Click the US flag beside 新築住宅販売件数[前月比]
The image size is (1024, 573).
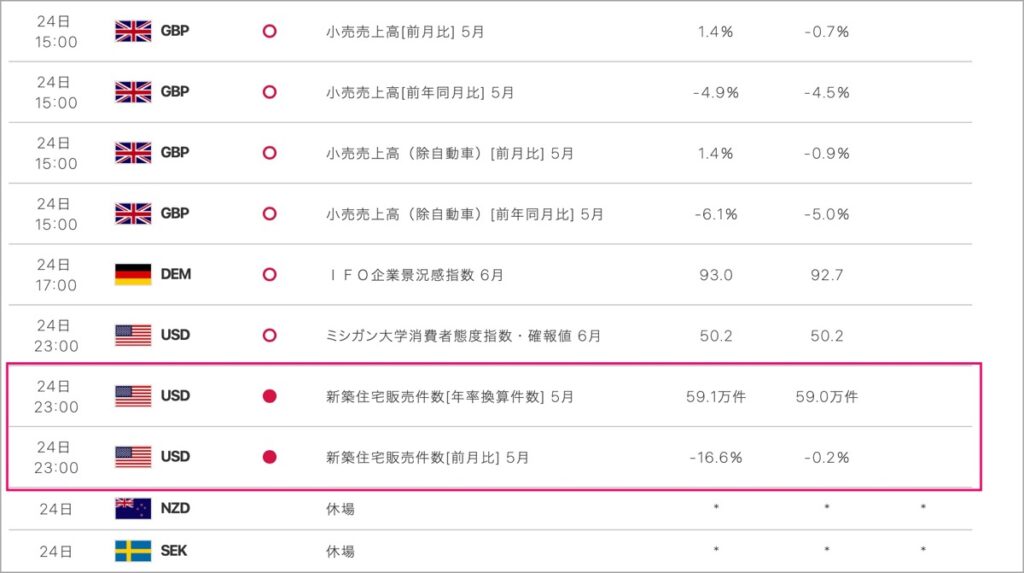133,457
